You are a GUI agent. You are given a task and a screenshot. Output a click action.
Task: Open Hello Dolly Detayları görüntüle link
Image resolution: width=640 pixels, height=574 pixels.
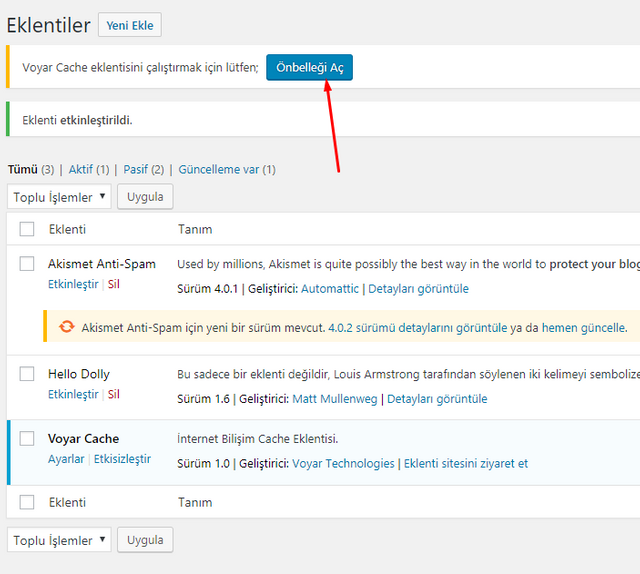(x=437, y=399)
